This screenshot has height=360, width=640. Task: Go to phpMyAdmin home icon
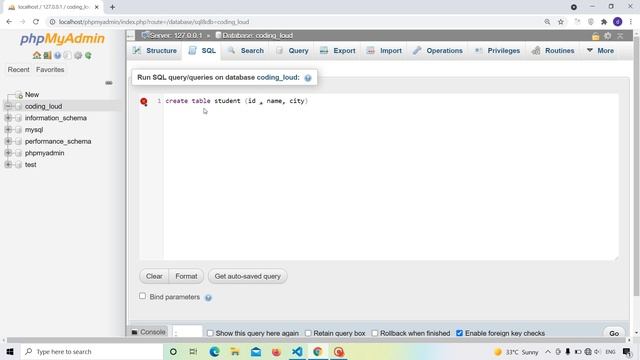pyautogui.click(x=37, y=56)
